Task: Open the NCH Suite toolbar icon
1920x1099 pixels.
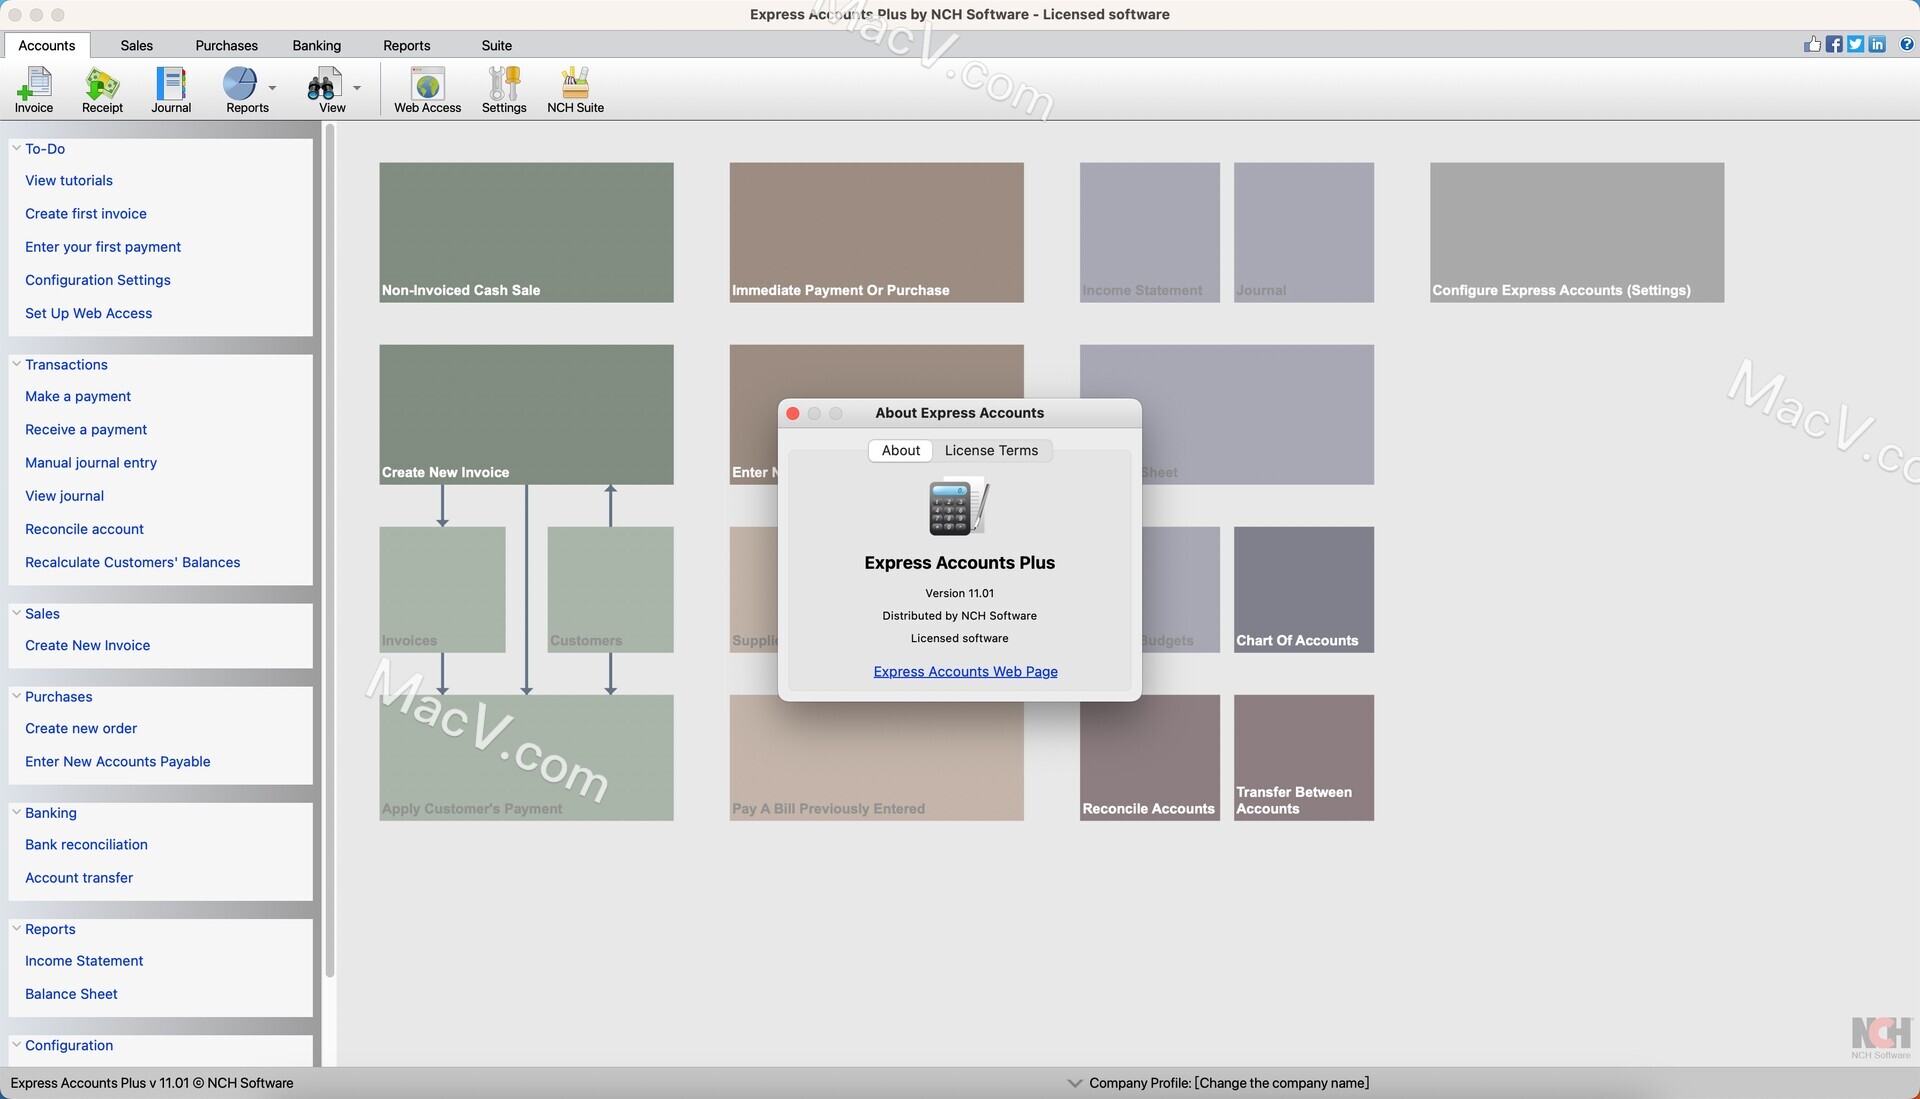Action: (575, 90)
